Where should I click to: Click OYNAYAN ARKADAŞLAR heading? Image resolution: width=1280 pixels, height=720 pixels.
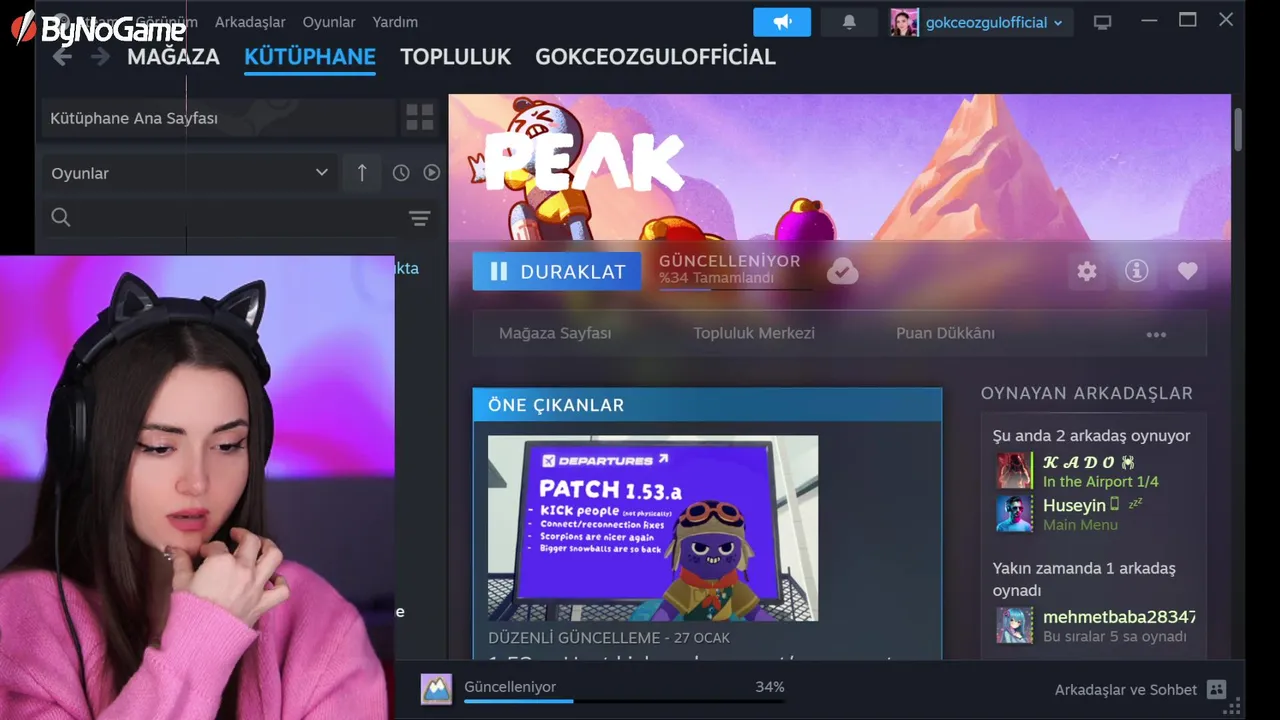[x=1087, y=393]
